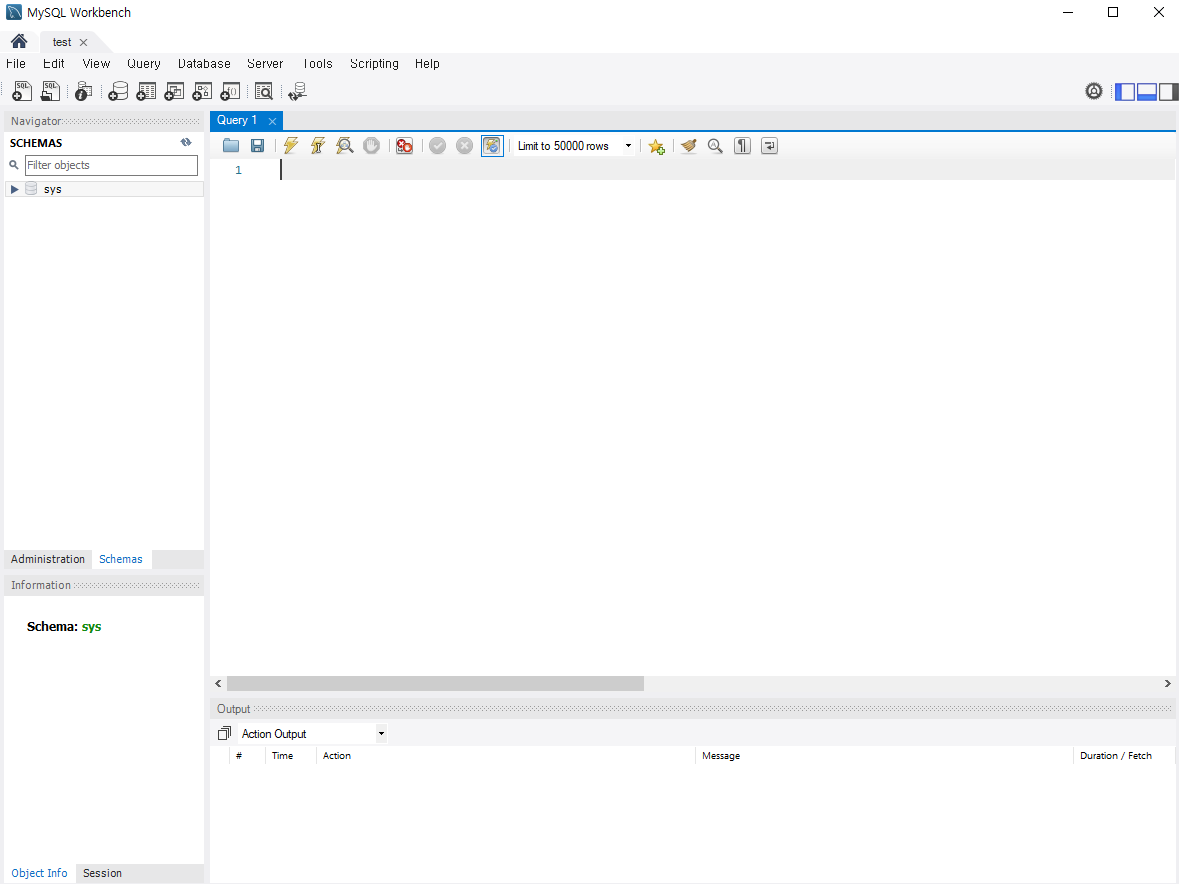Screen dimensions: 1179x884
Task: Close the Query 1 tab
Action: [x=272, y=121]
